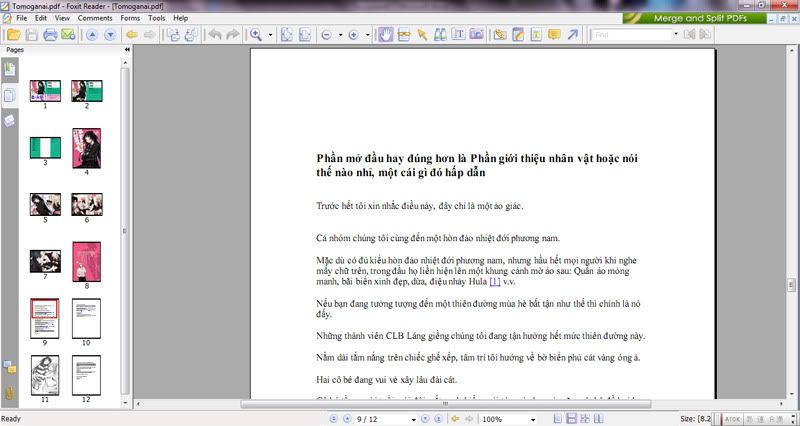This screenshot has width=800, height=426.
Task: Click the document vertical scrollbar handle
Action: (x=791, y=285)
